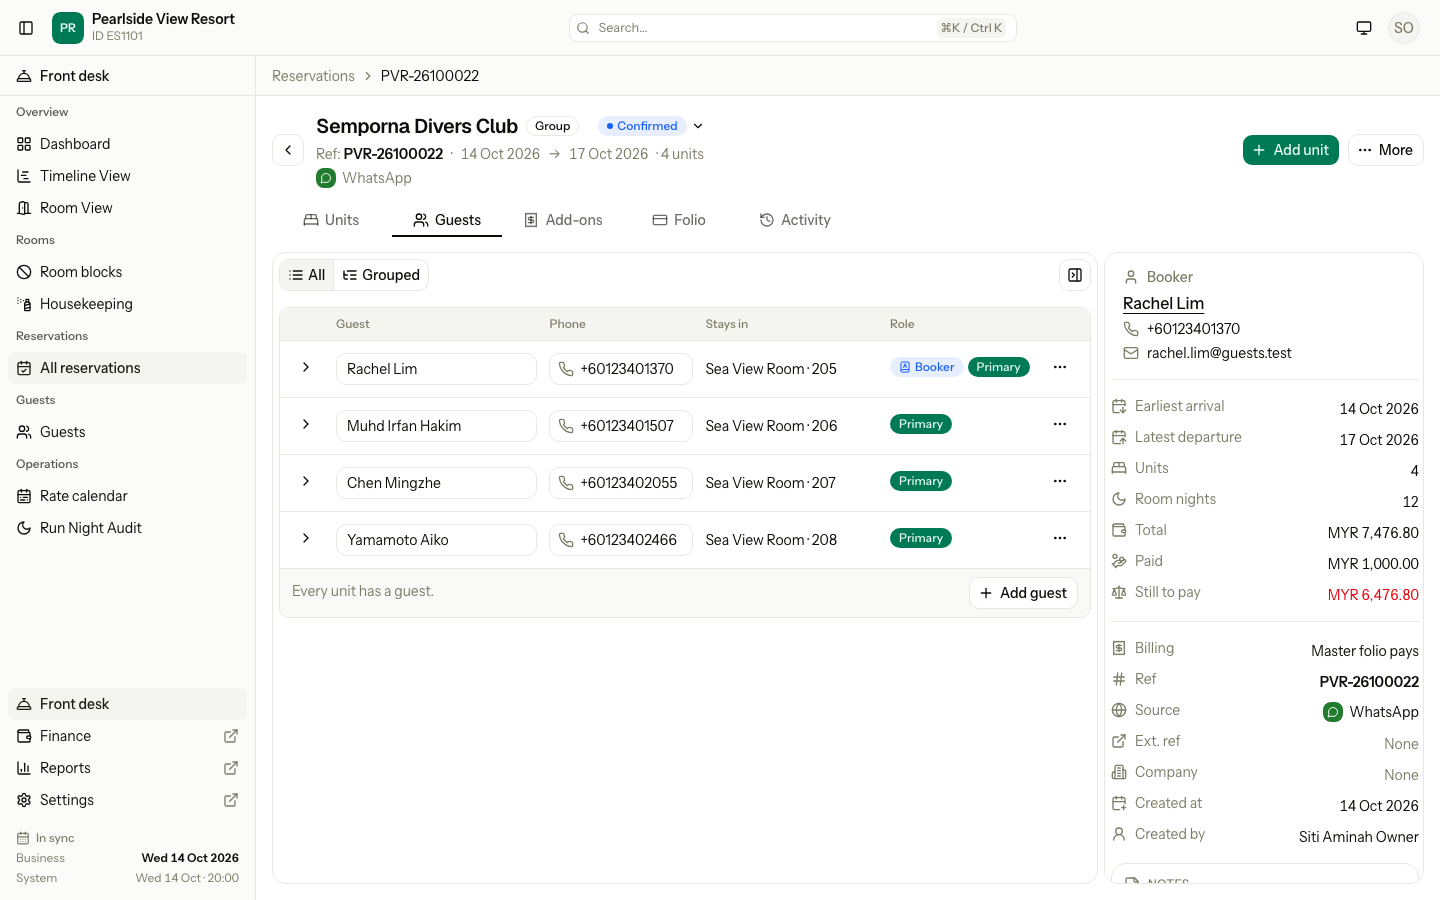Click the email icon beside rachel.lim@guests.test
This screenshot has width=1440, height=900.
pos(1131,353)
